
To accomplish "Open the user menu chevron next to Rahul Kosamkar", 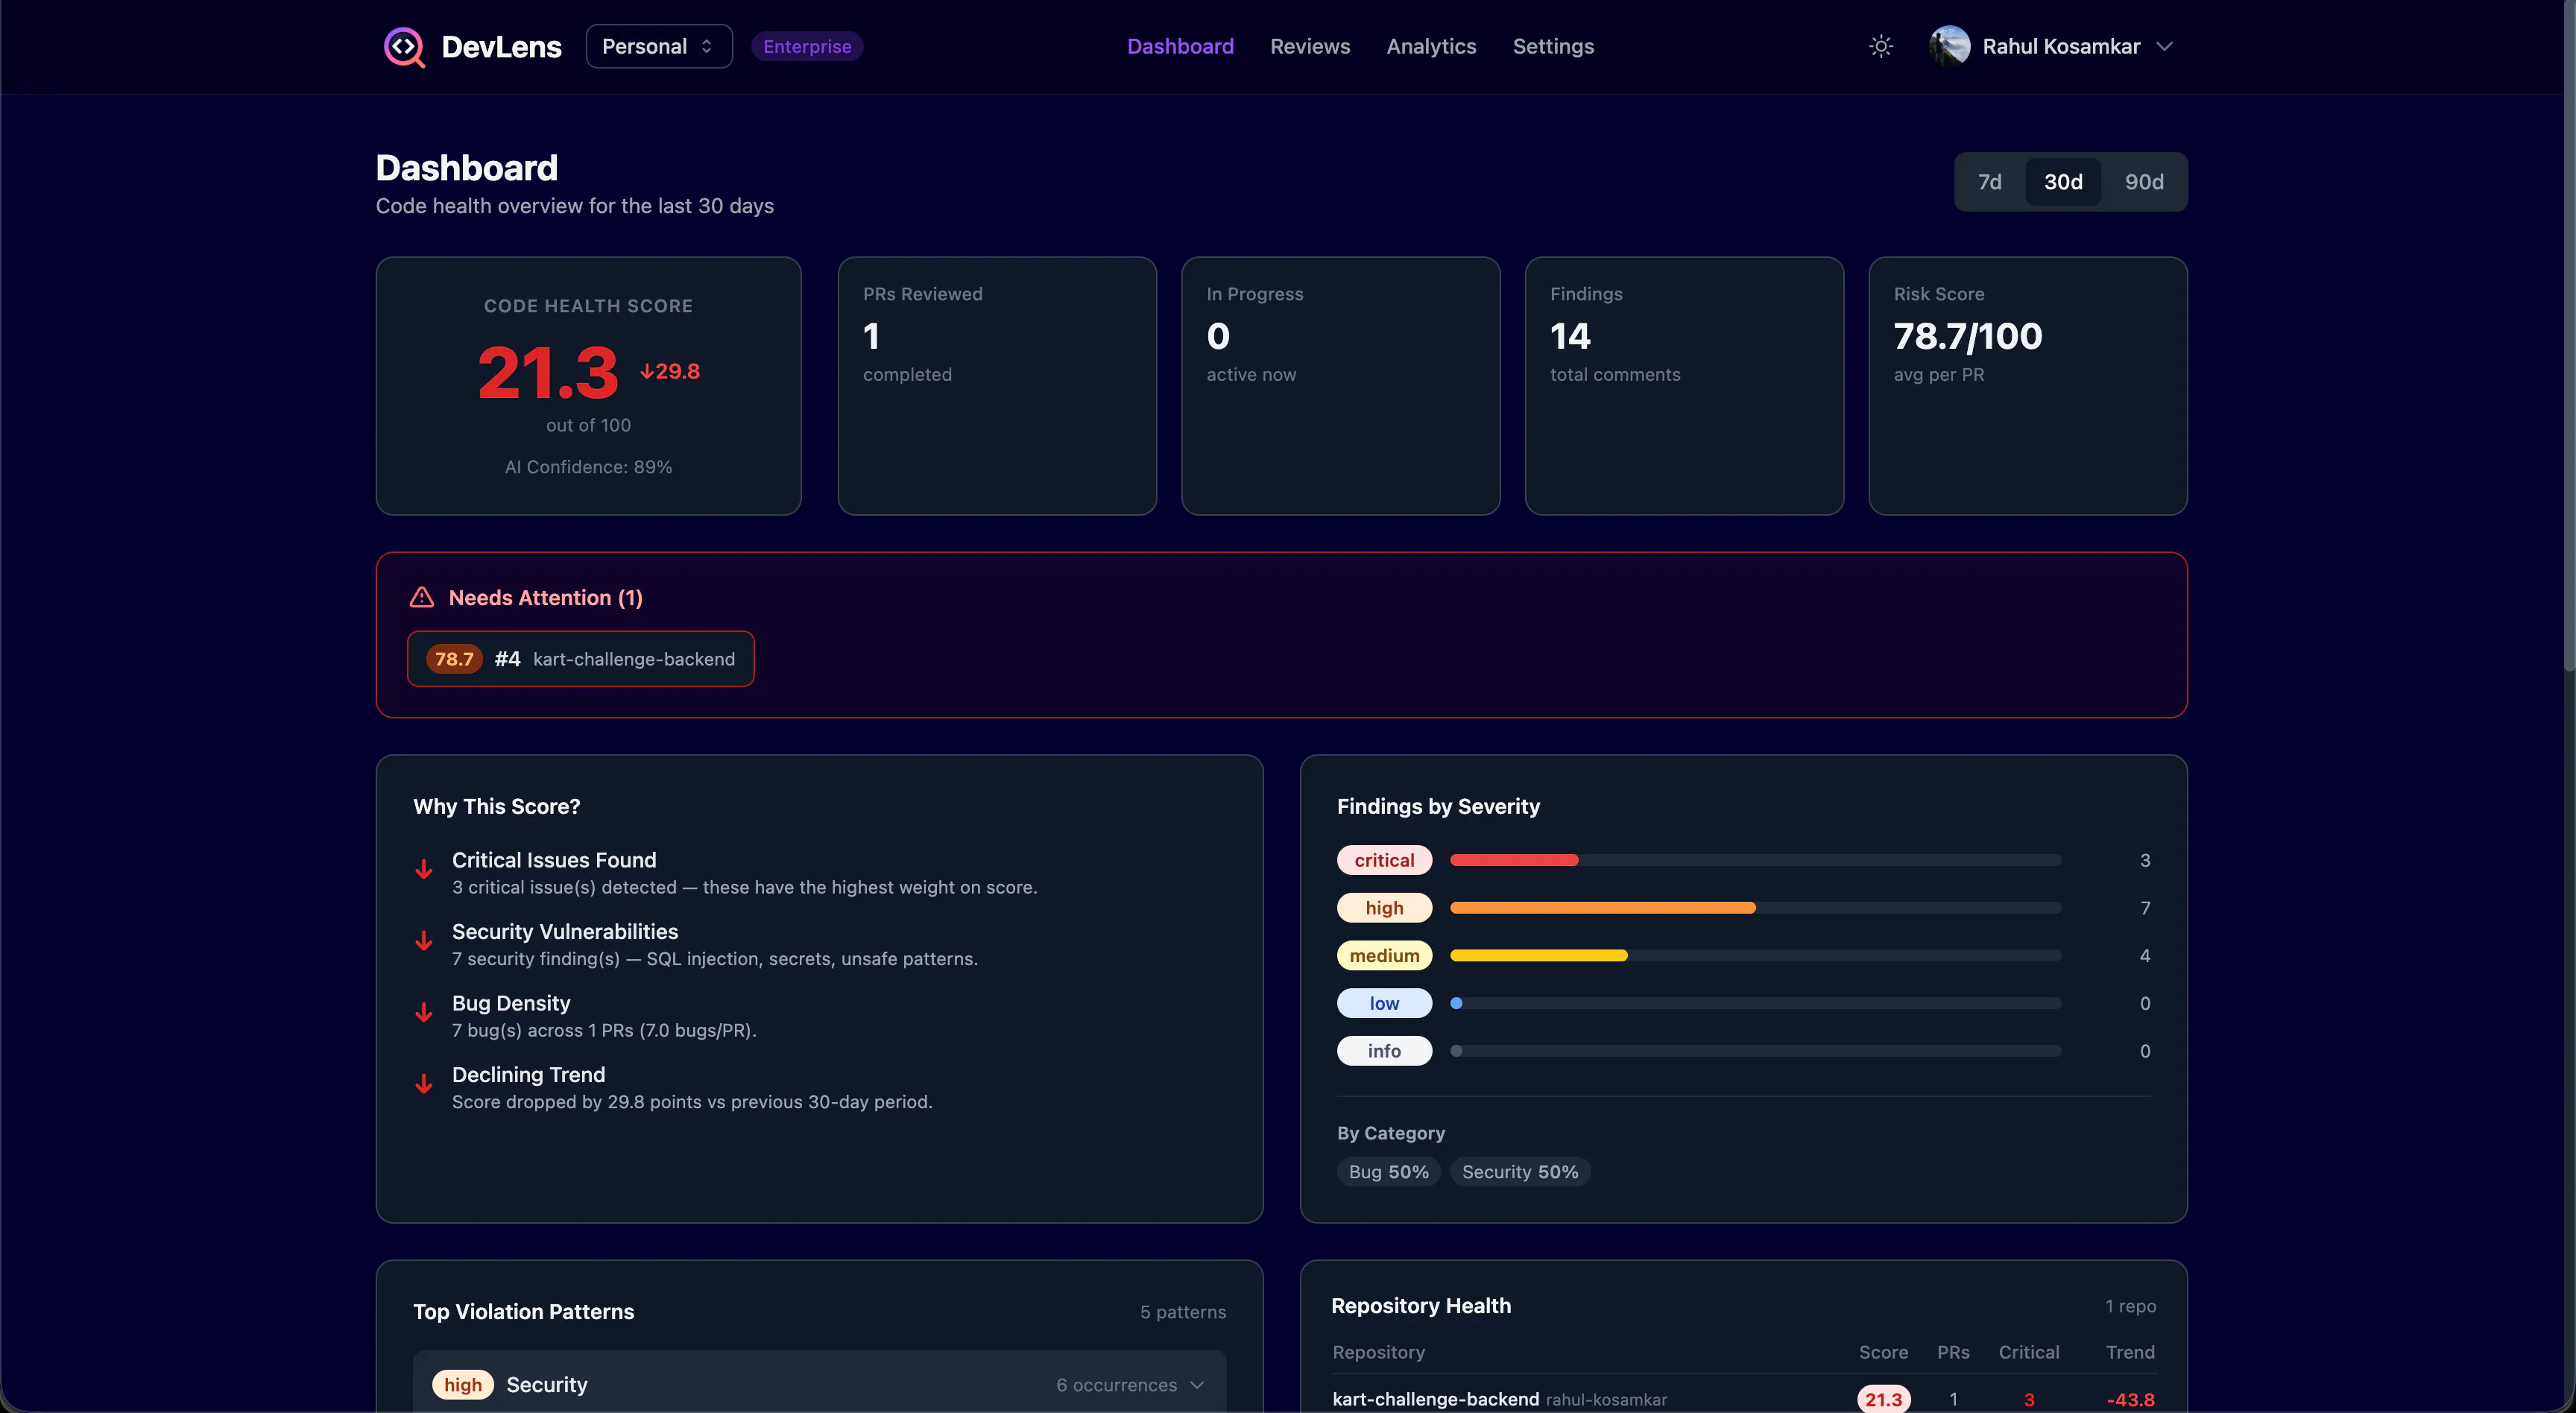I will pos(2164,47).
